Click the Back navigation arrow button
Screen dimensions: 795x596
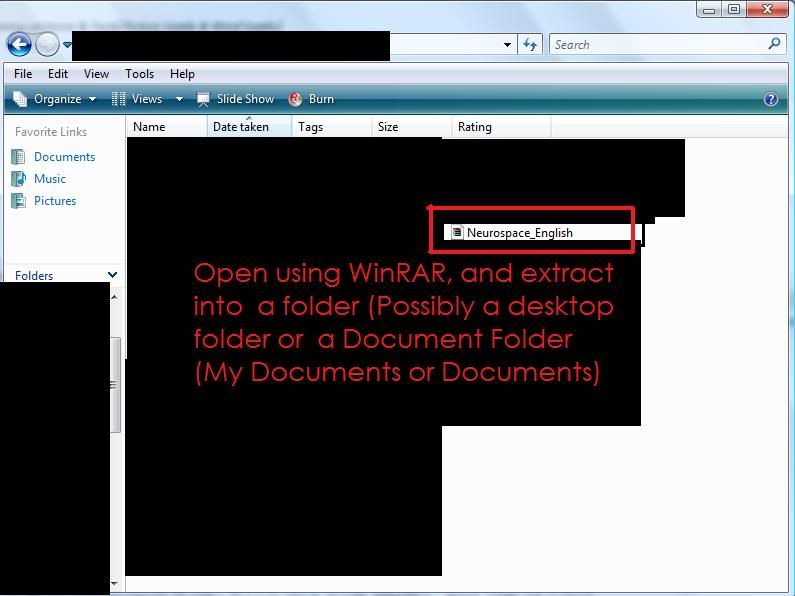pos(18,44)
